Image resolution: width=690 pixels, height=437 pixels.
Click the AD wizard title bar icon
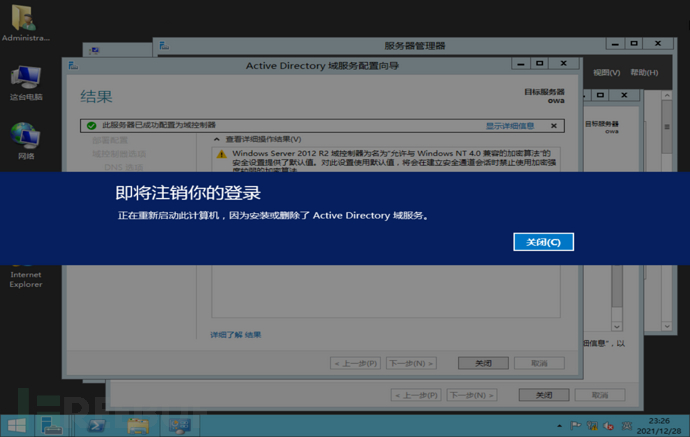73,66
